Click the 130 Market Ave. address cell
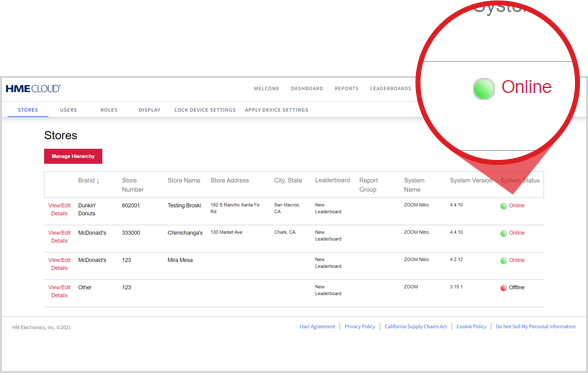This screenshot has height=373, width=588. (226, 232)
